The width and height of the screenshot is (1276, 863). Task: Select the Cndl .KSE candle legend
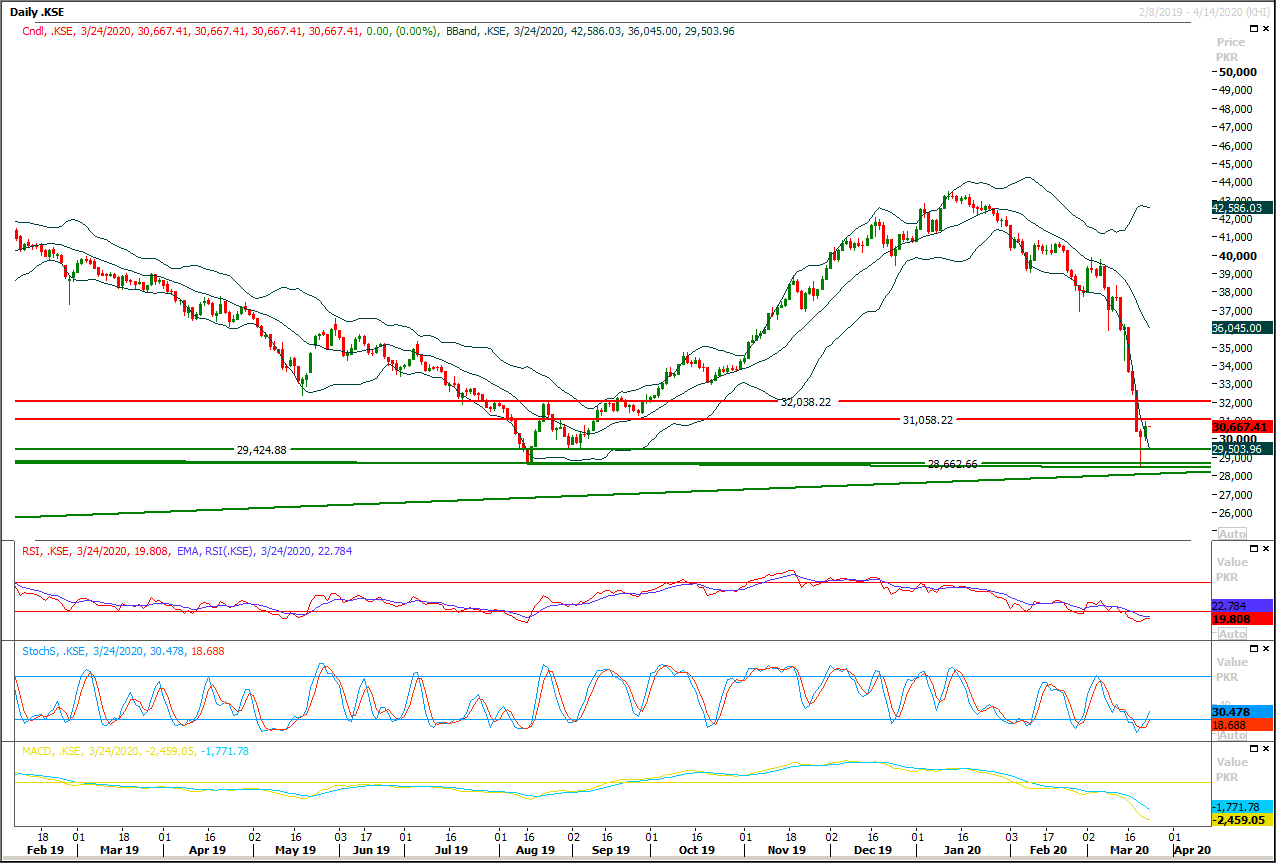pos(230,32)
